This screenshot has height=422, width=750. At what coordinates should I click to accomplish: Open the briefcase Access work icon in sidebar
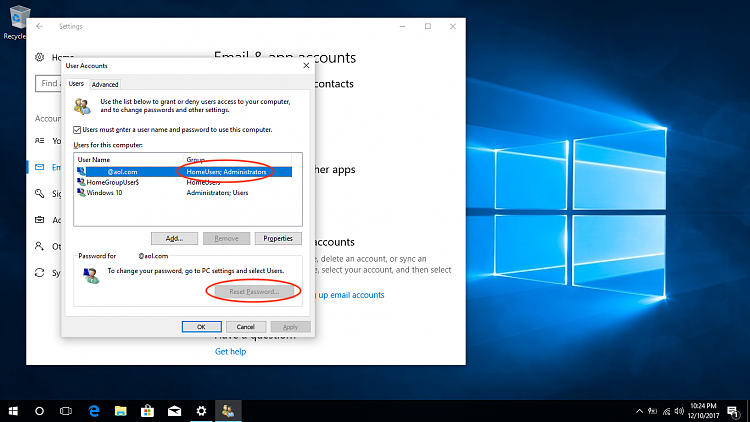[40, 220]
